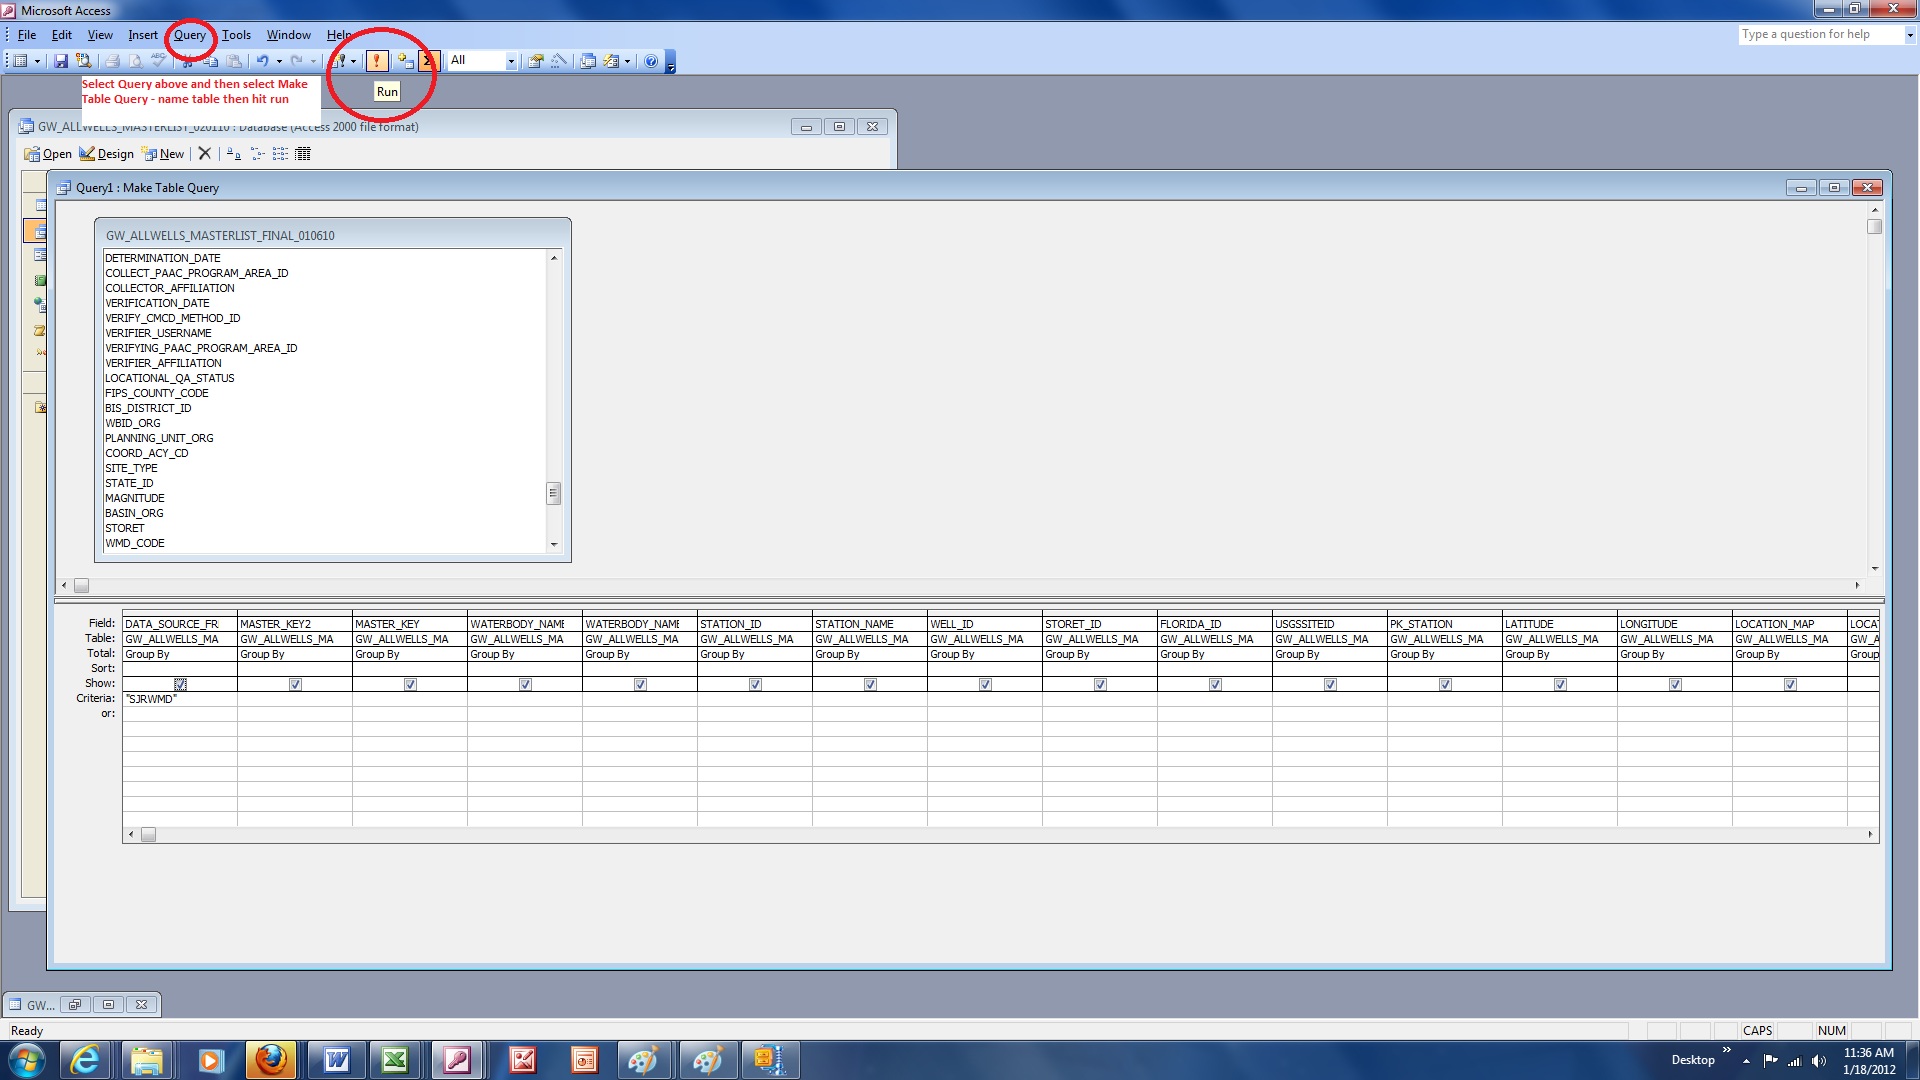Toggle Show checkbox under DATA_SOURCE_FR field
The height and width of the screenshot is (1080, 1920).
click(x=180, y=685)
